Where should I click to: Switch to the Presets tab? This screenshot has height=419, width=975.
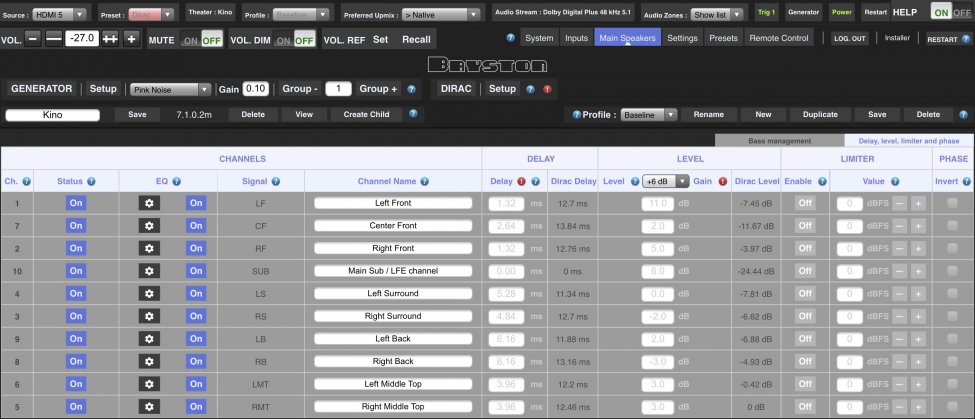(722, 38)
